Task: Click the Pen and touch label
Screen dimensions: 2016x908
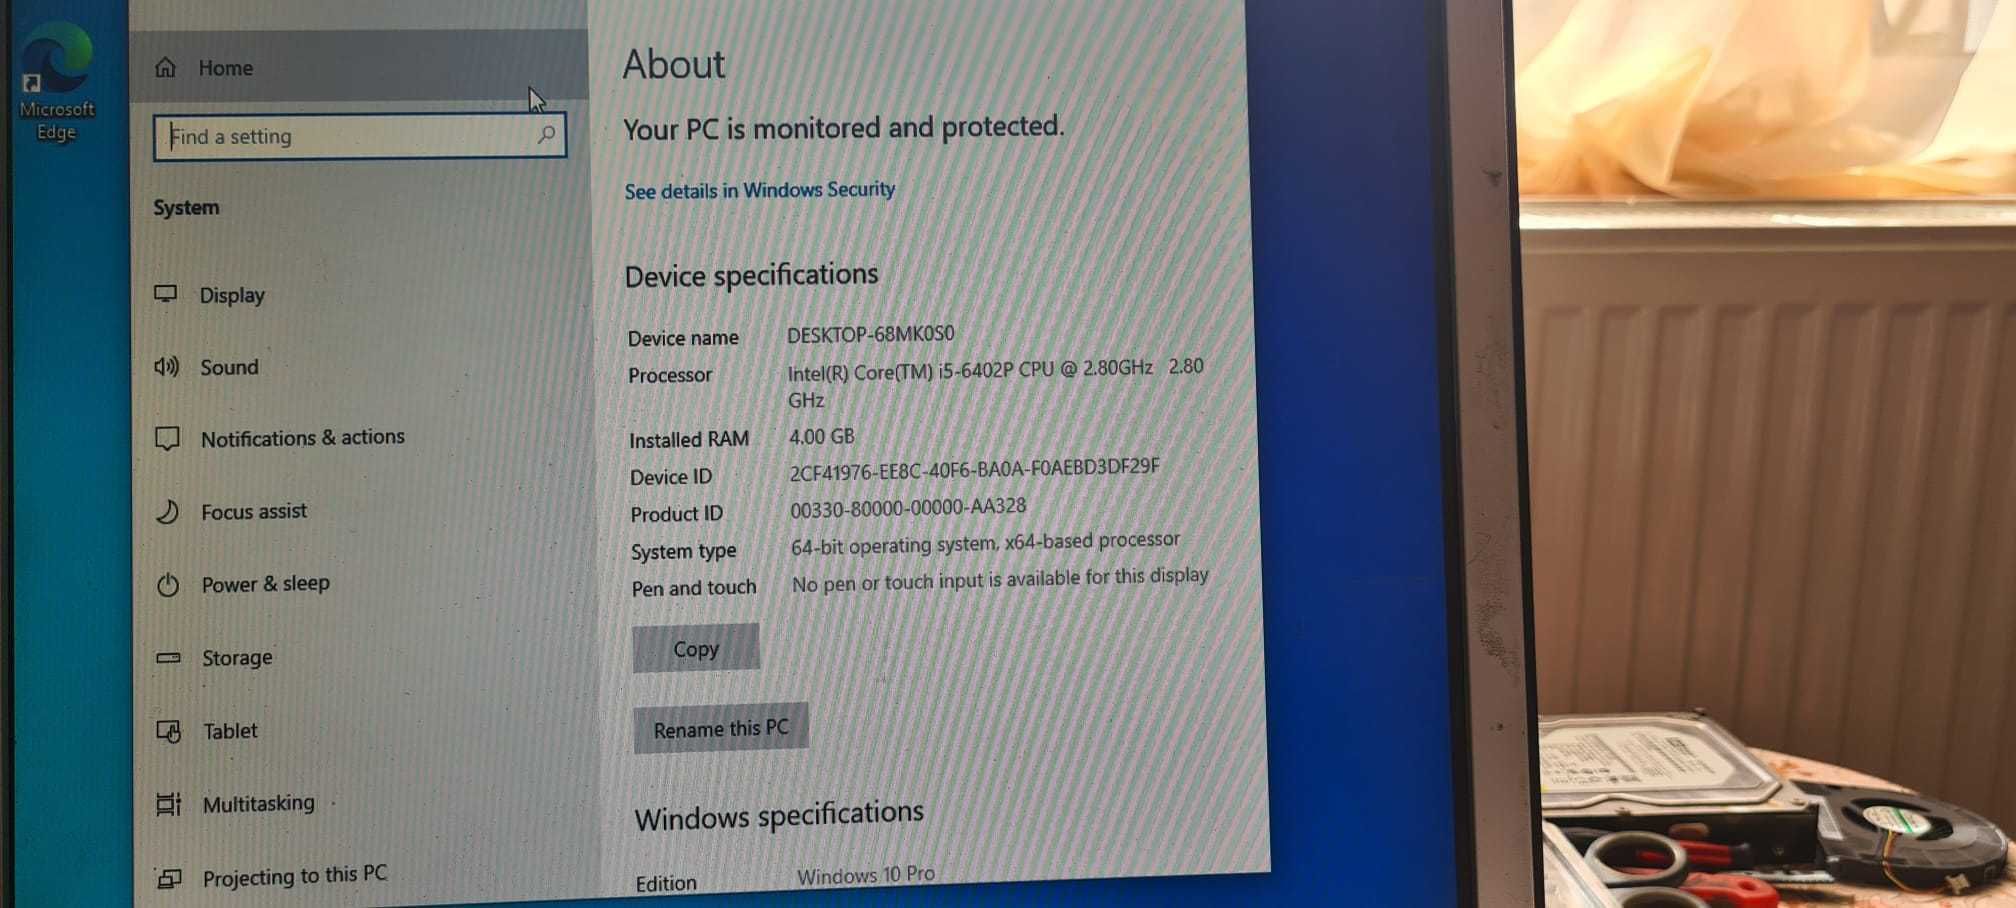Action: tap(694, 588)
